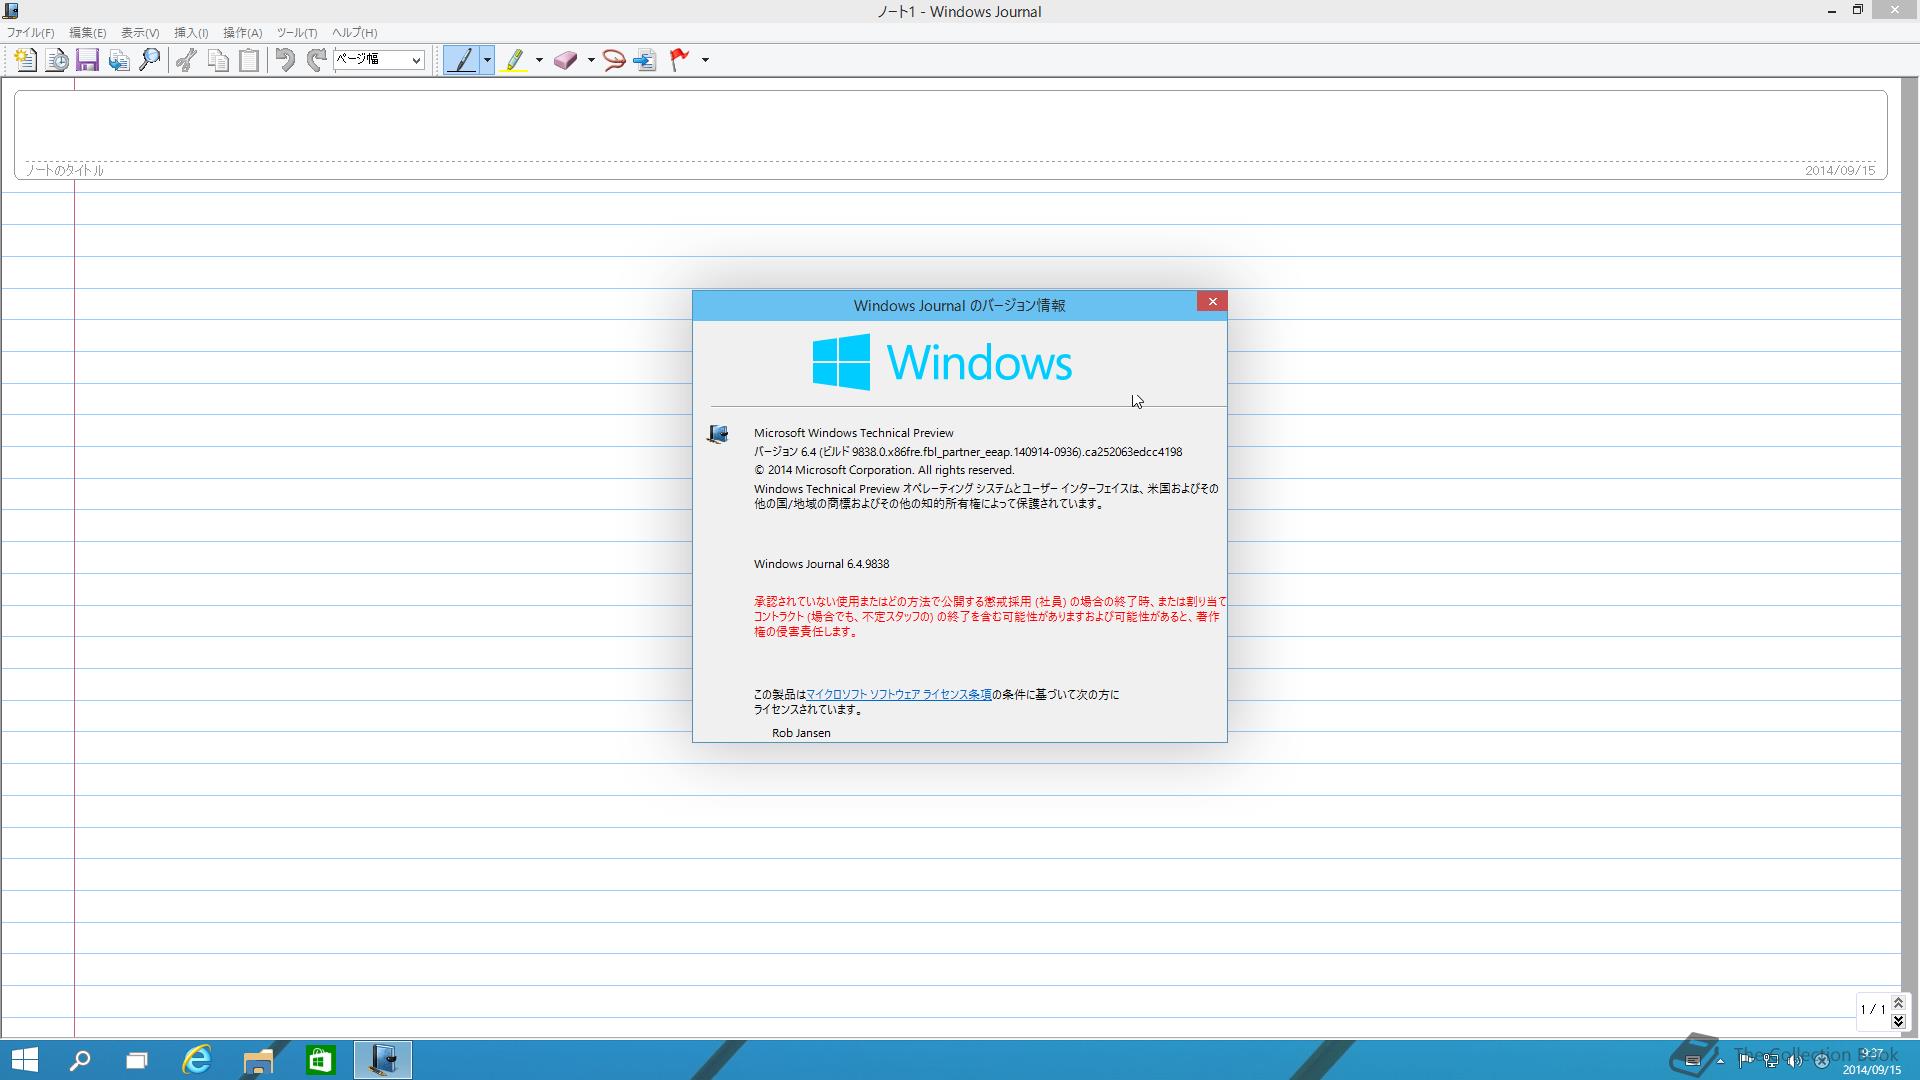Create a new note with toolbar icon
This screenshot has width=1920, height=1080.
(25, 60)
